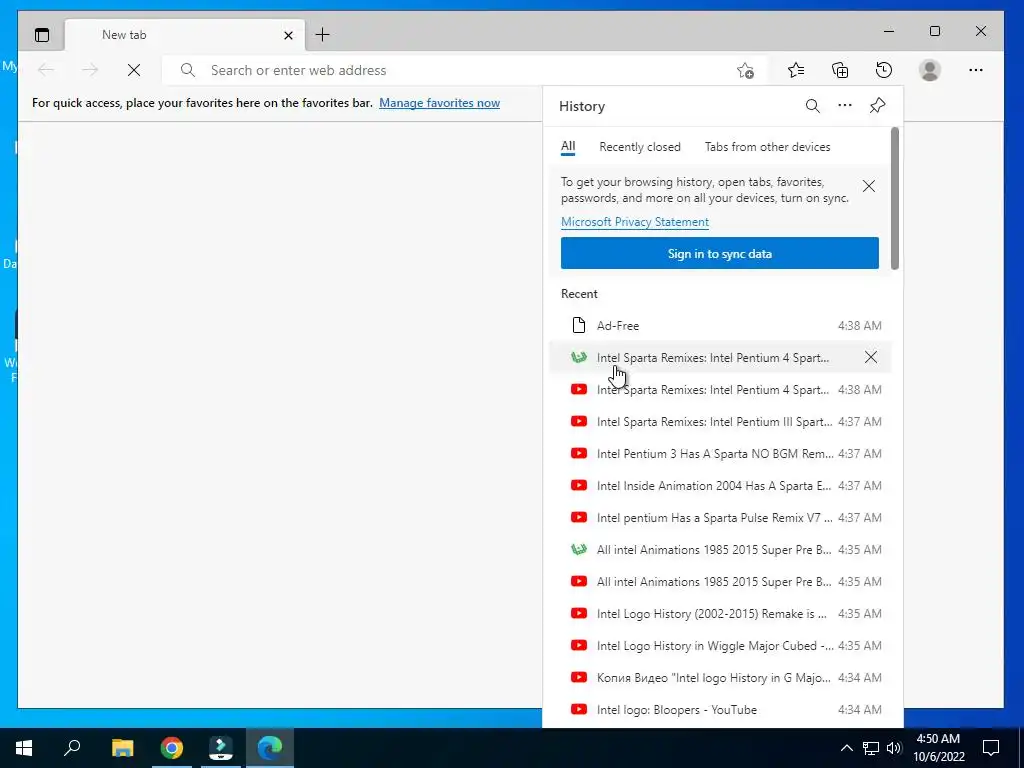
Task: Open the Ad-Free history entry
Action: (720, 325)
